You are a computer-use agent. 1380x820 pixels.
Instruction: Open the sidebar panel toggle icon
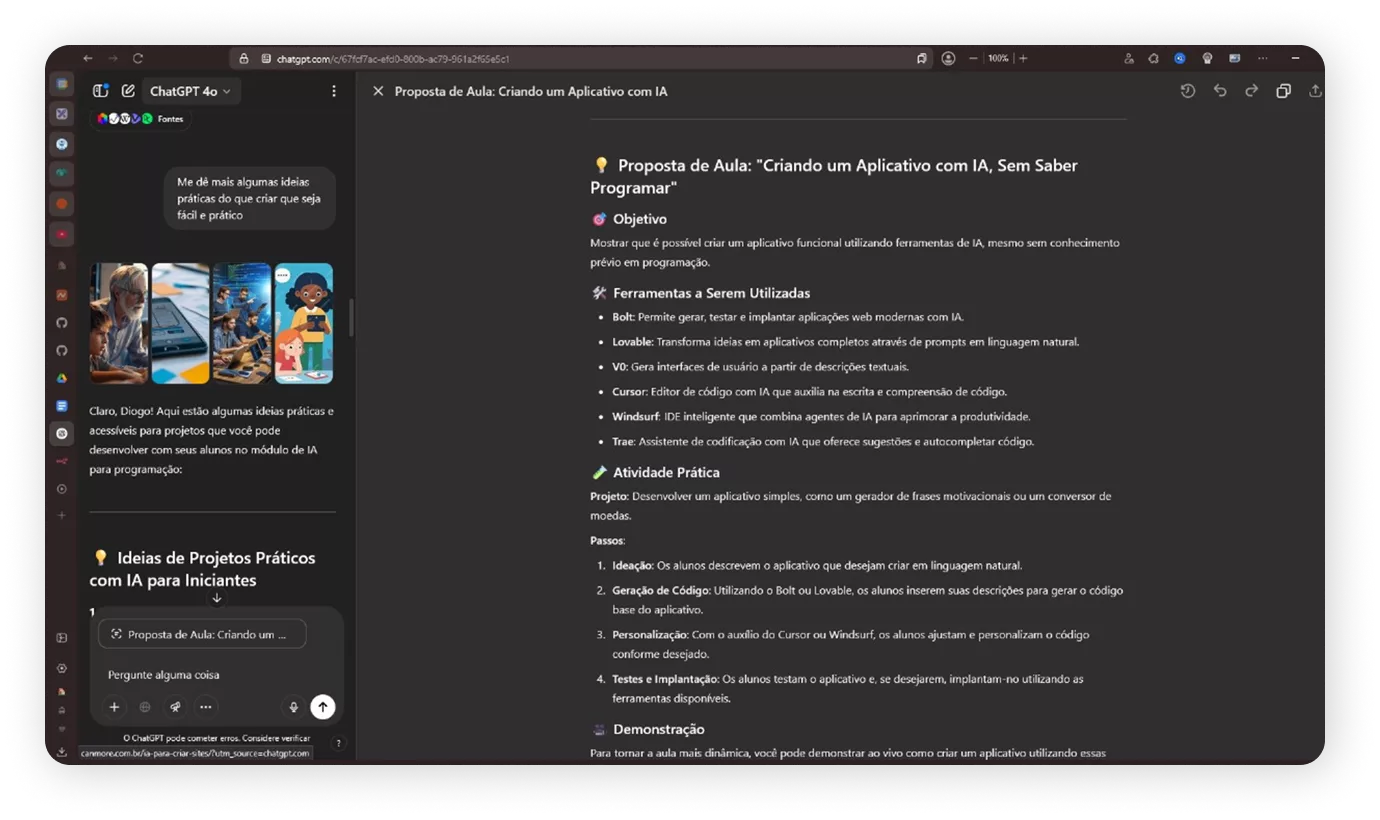(x=100, y=91)
